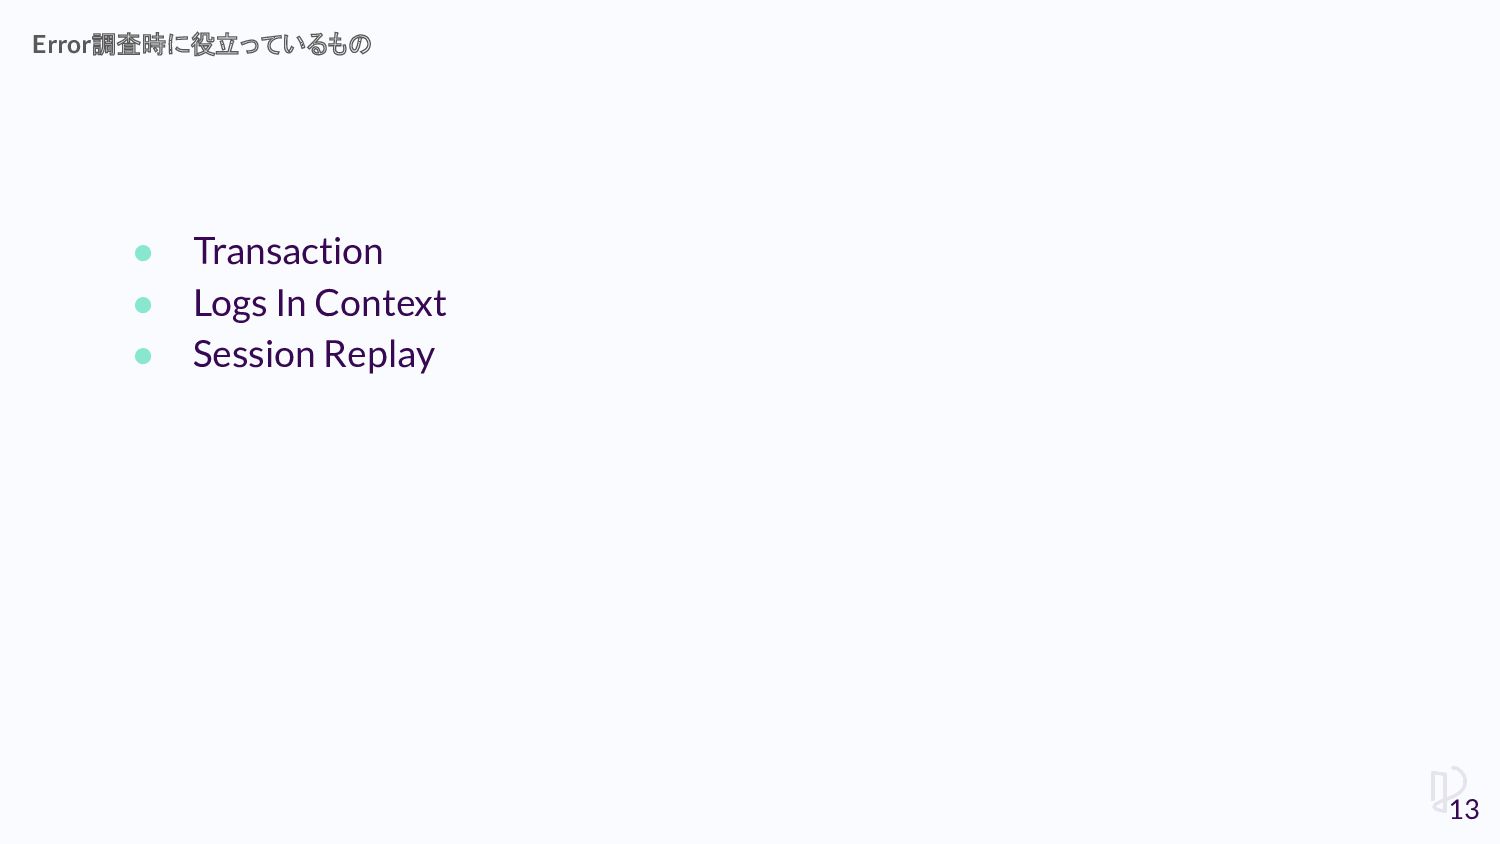Click the end of the word Transaction
1500x844 pixels.
[374, 252]
